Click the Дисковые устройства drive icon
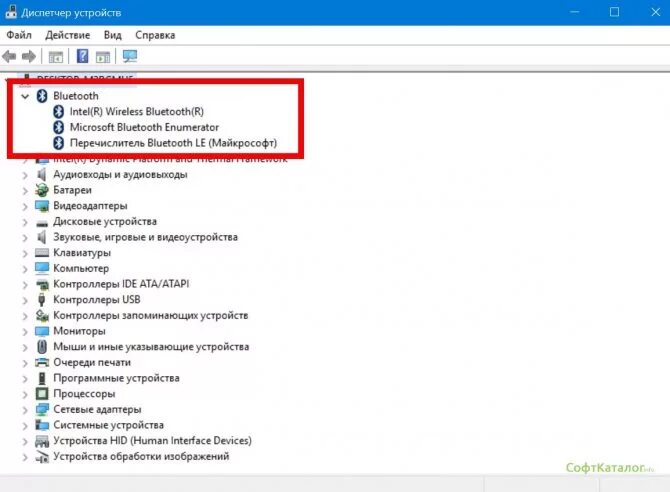The height and width of the screenshot is (492, 670). [42, 223]
